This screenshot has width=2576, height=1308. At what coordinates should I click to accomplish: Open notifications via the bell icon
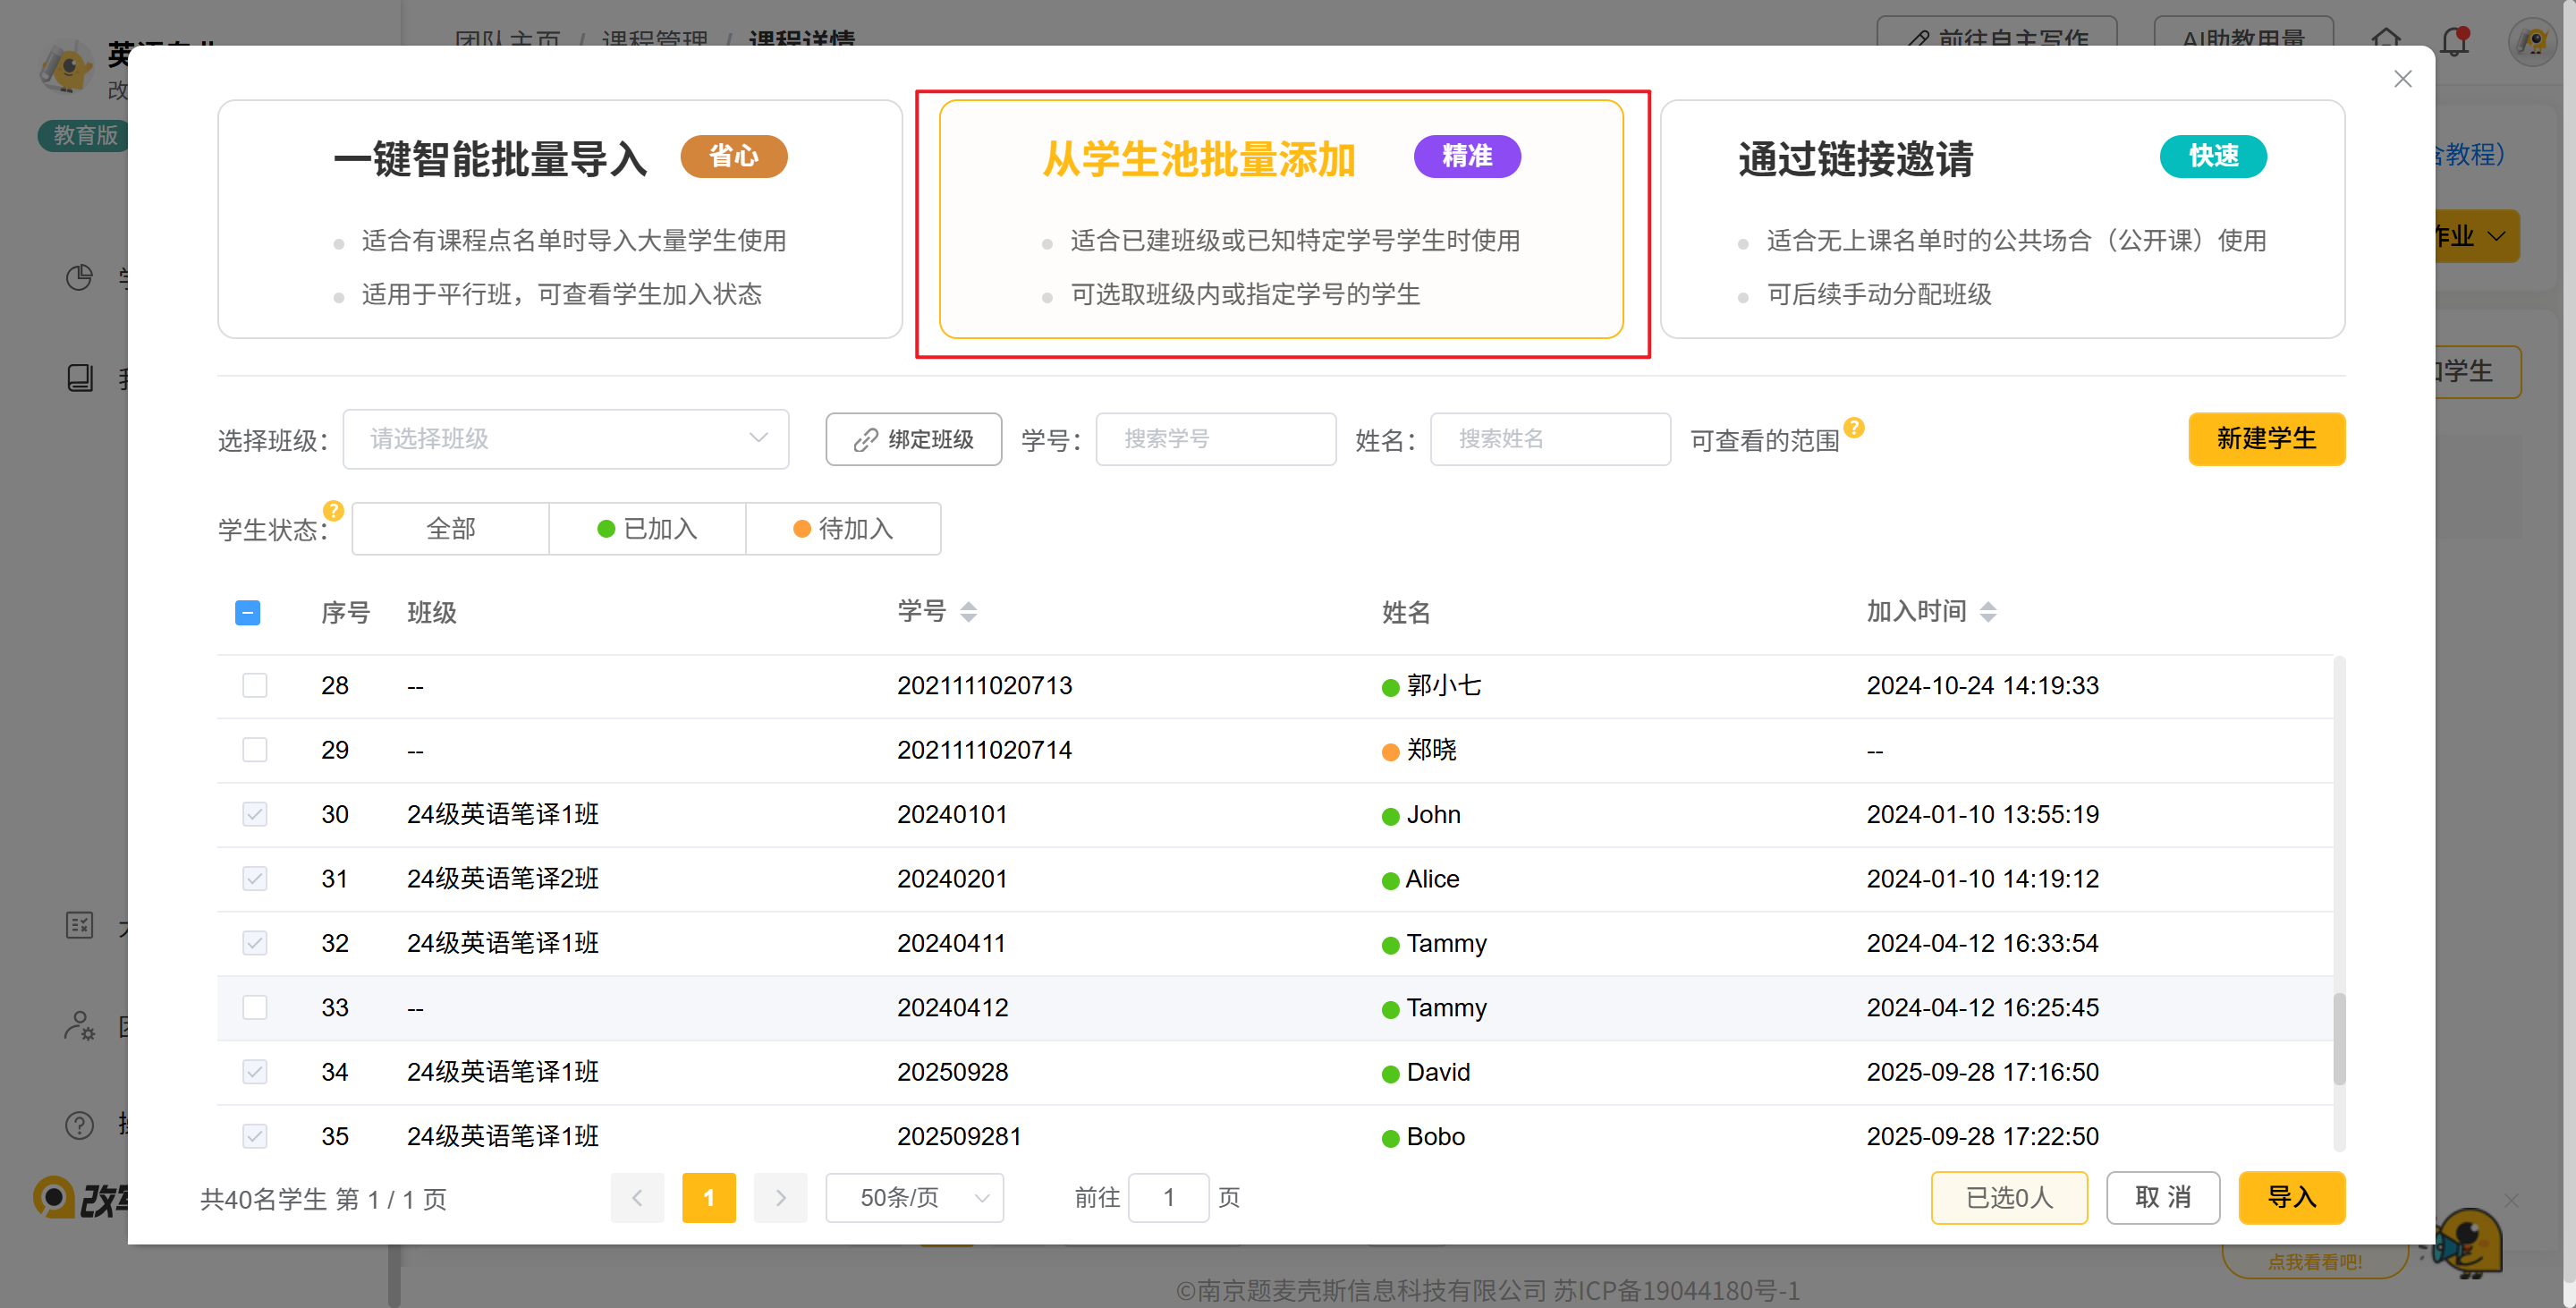tap(2454, 42)
